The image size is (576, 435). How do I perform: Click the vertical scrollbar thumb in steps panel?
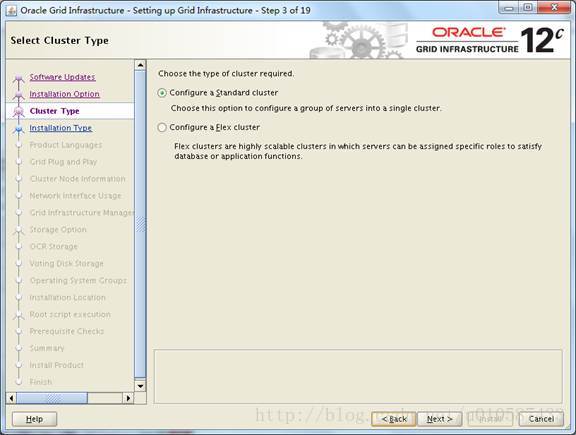140,224
